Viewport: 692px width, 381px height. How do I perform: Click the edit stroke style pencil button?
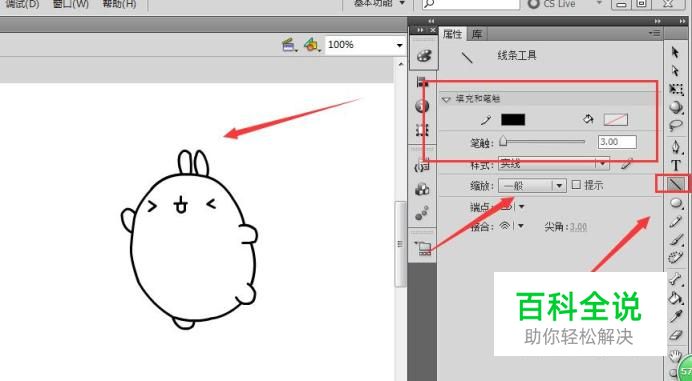(x=626, y=164)
